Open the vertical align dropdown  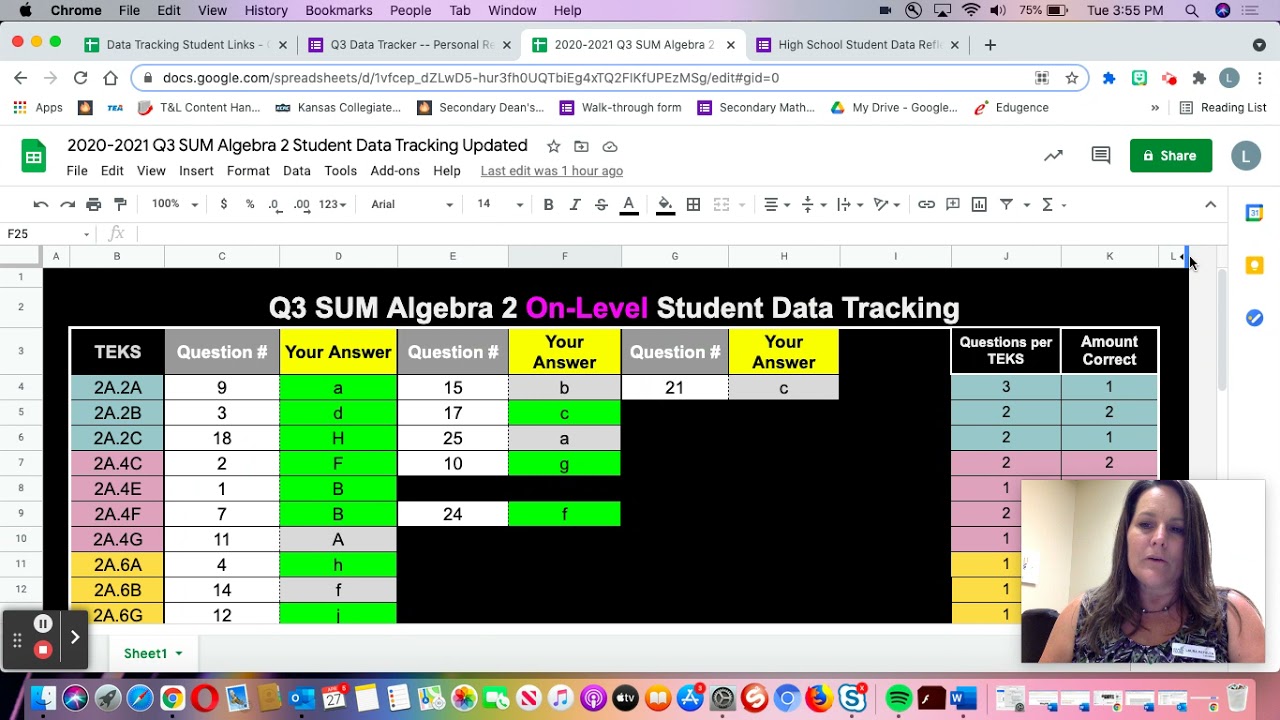(x=814, y=204)
